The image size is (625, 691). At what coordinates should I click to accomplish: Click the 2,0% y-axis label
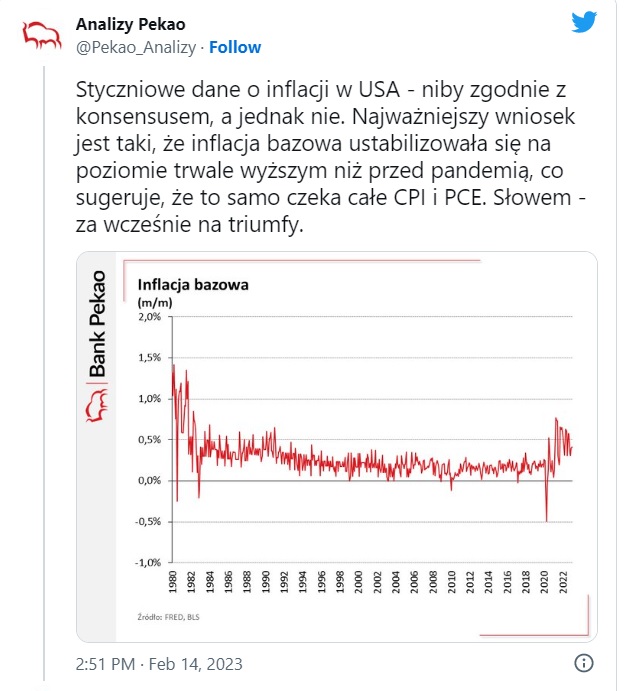(x=148, y=317)
